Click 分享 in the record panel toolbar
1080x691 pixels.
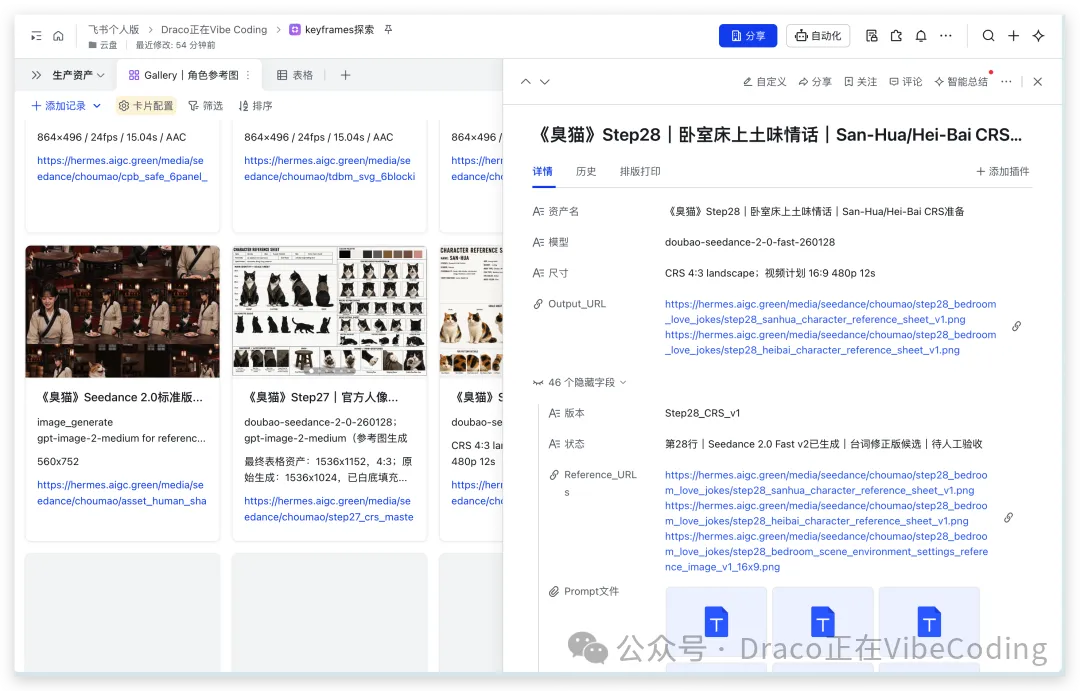[815, 81]
